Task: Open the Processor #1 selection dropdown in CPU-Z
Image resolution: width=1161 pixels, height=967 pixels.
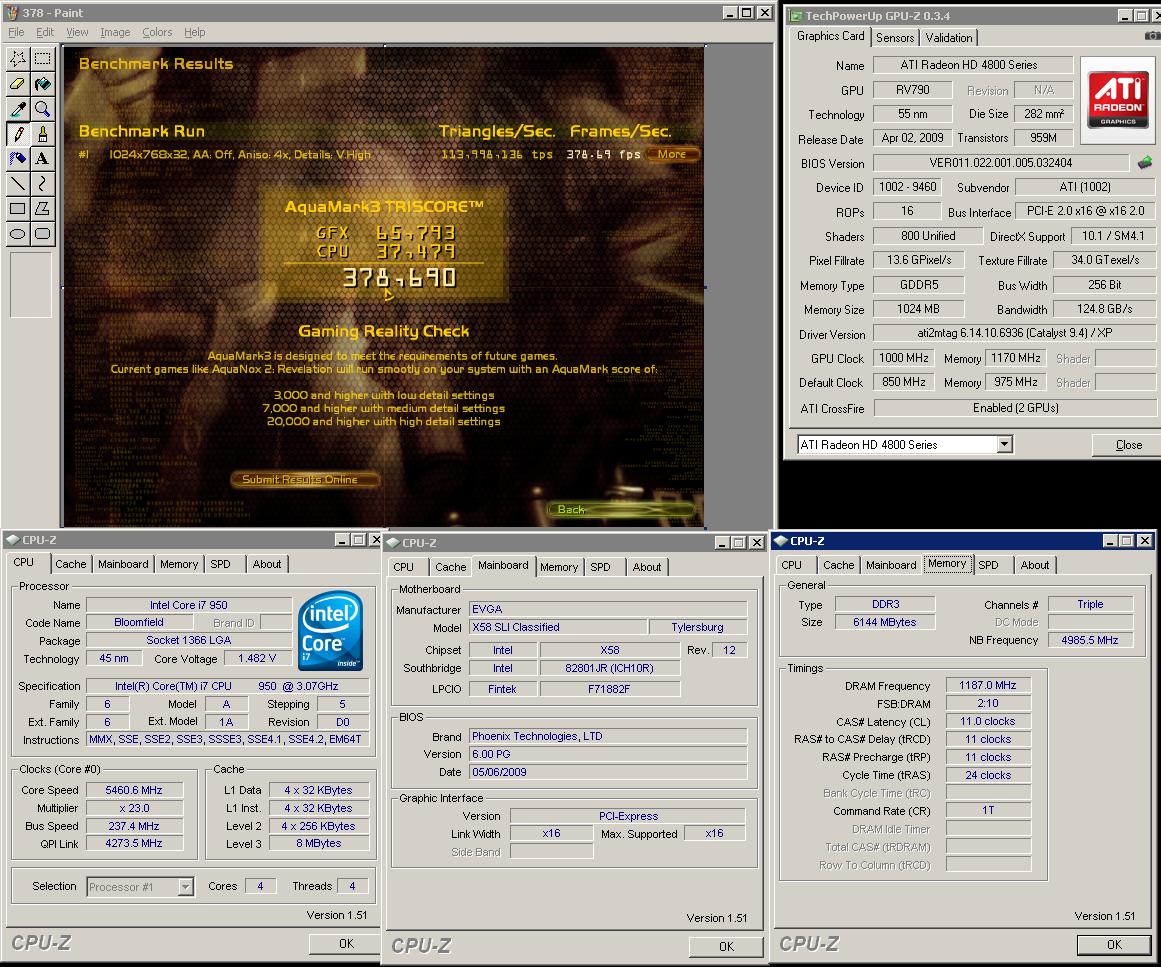Action: coord(185,886)
